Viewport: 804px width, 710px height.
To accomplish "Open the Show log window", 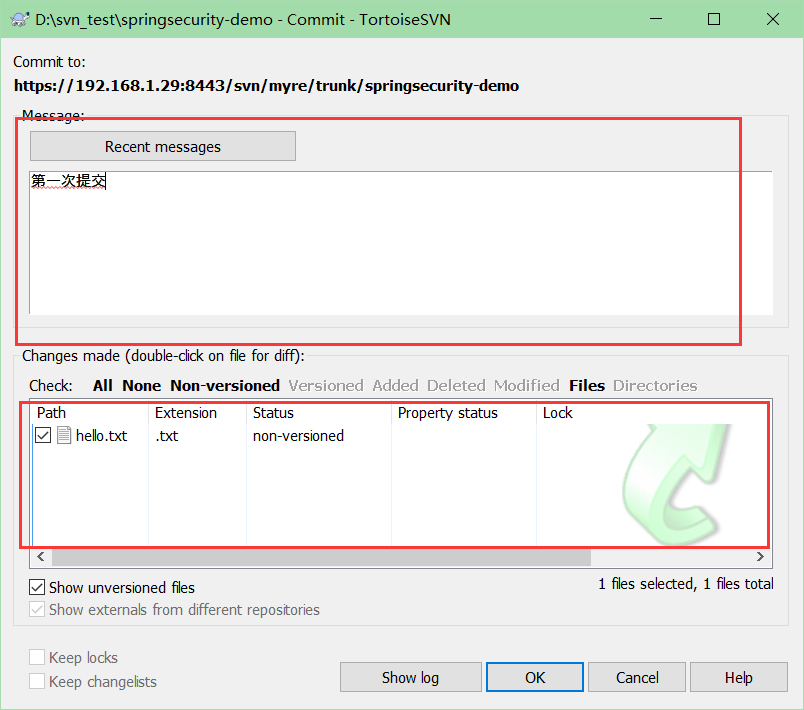I will coord(410,677).
